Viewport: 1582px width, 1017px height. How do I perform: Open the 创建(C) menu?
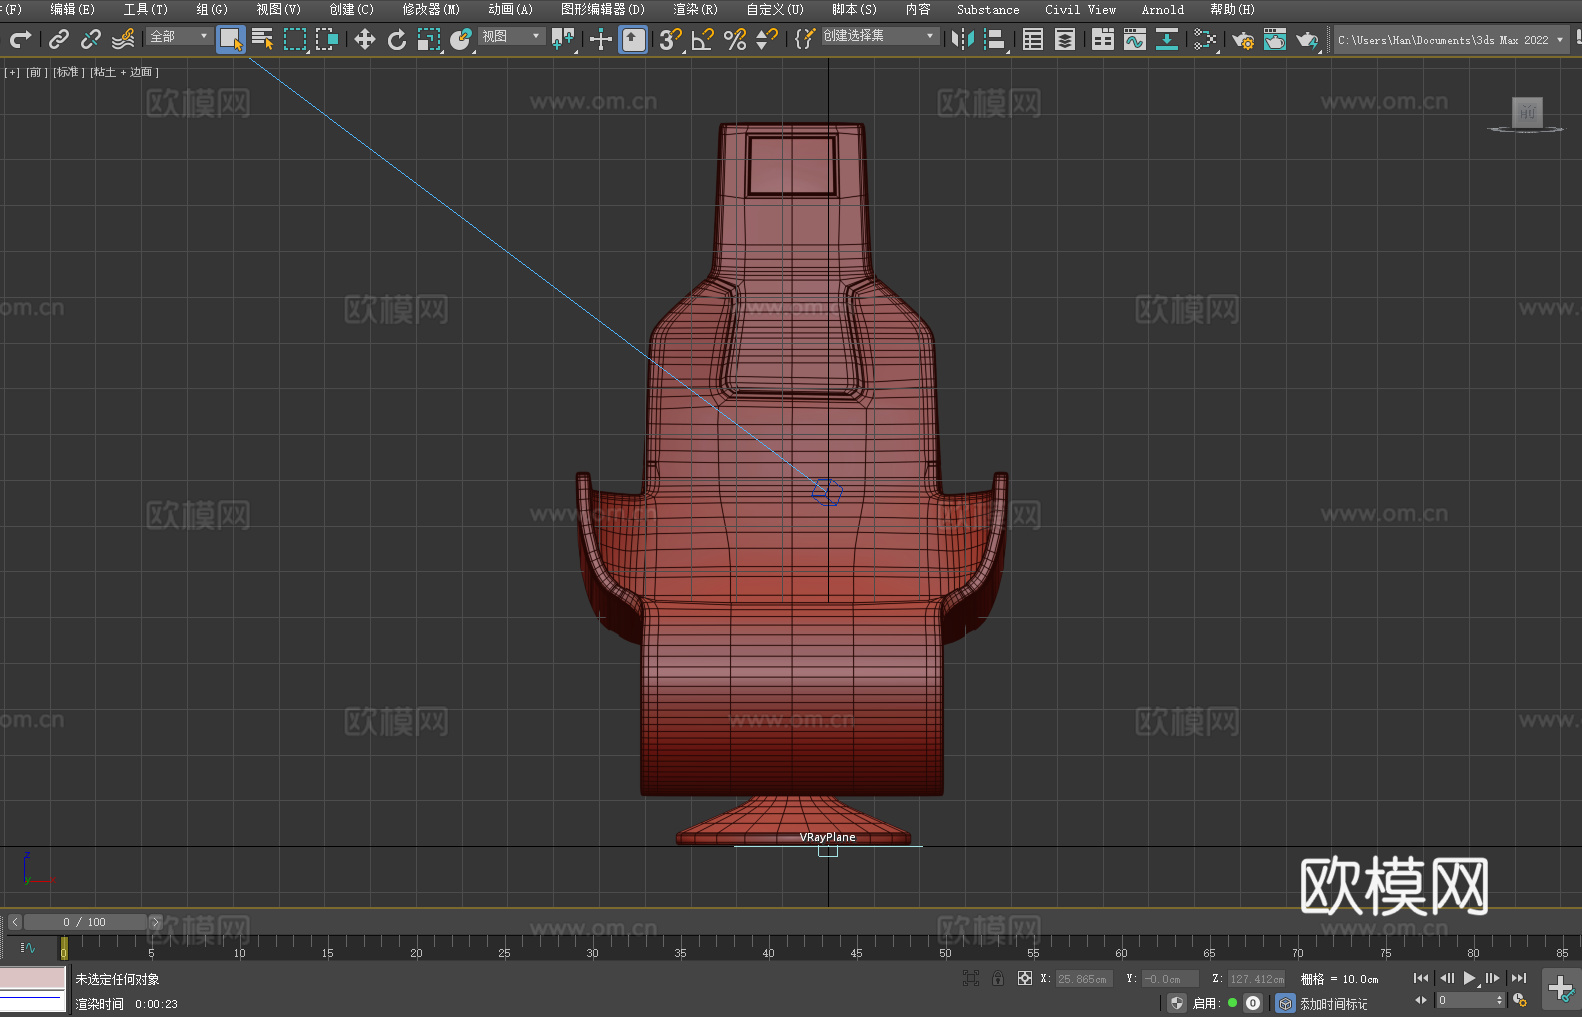tap(351, 9)
